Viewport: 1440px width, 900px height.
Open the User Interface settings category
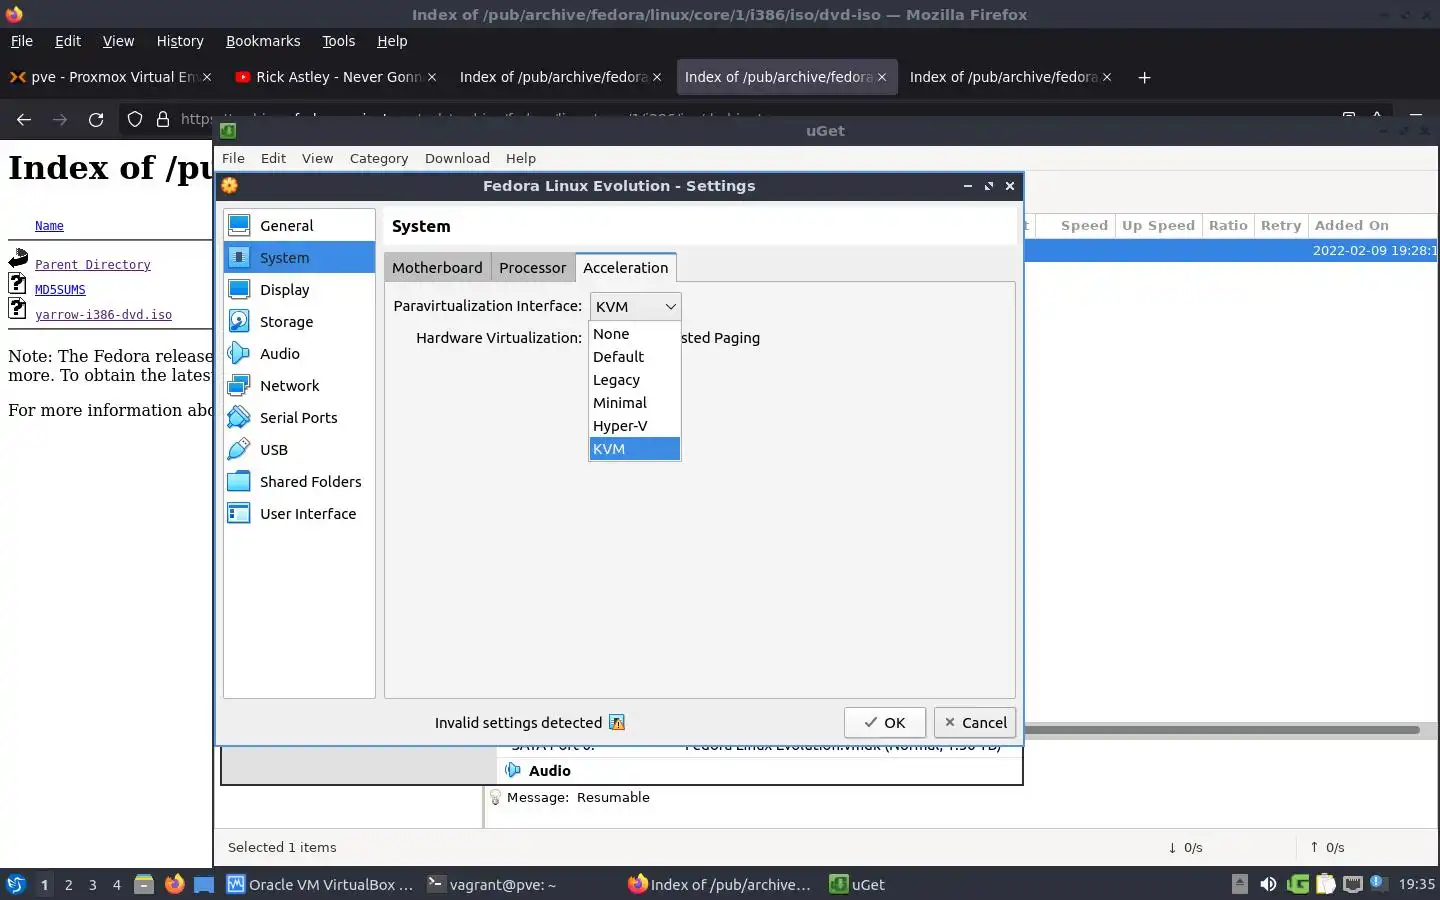pyautogui.click(x=299, y=514)
